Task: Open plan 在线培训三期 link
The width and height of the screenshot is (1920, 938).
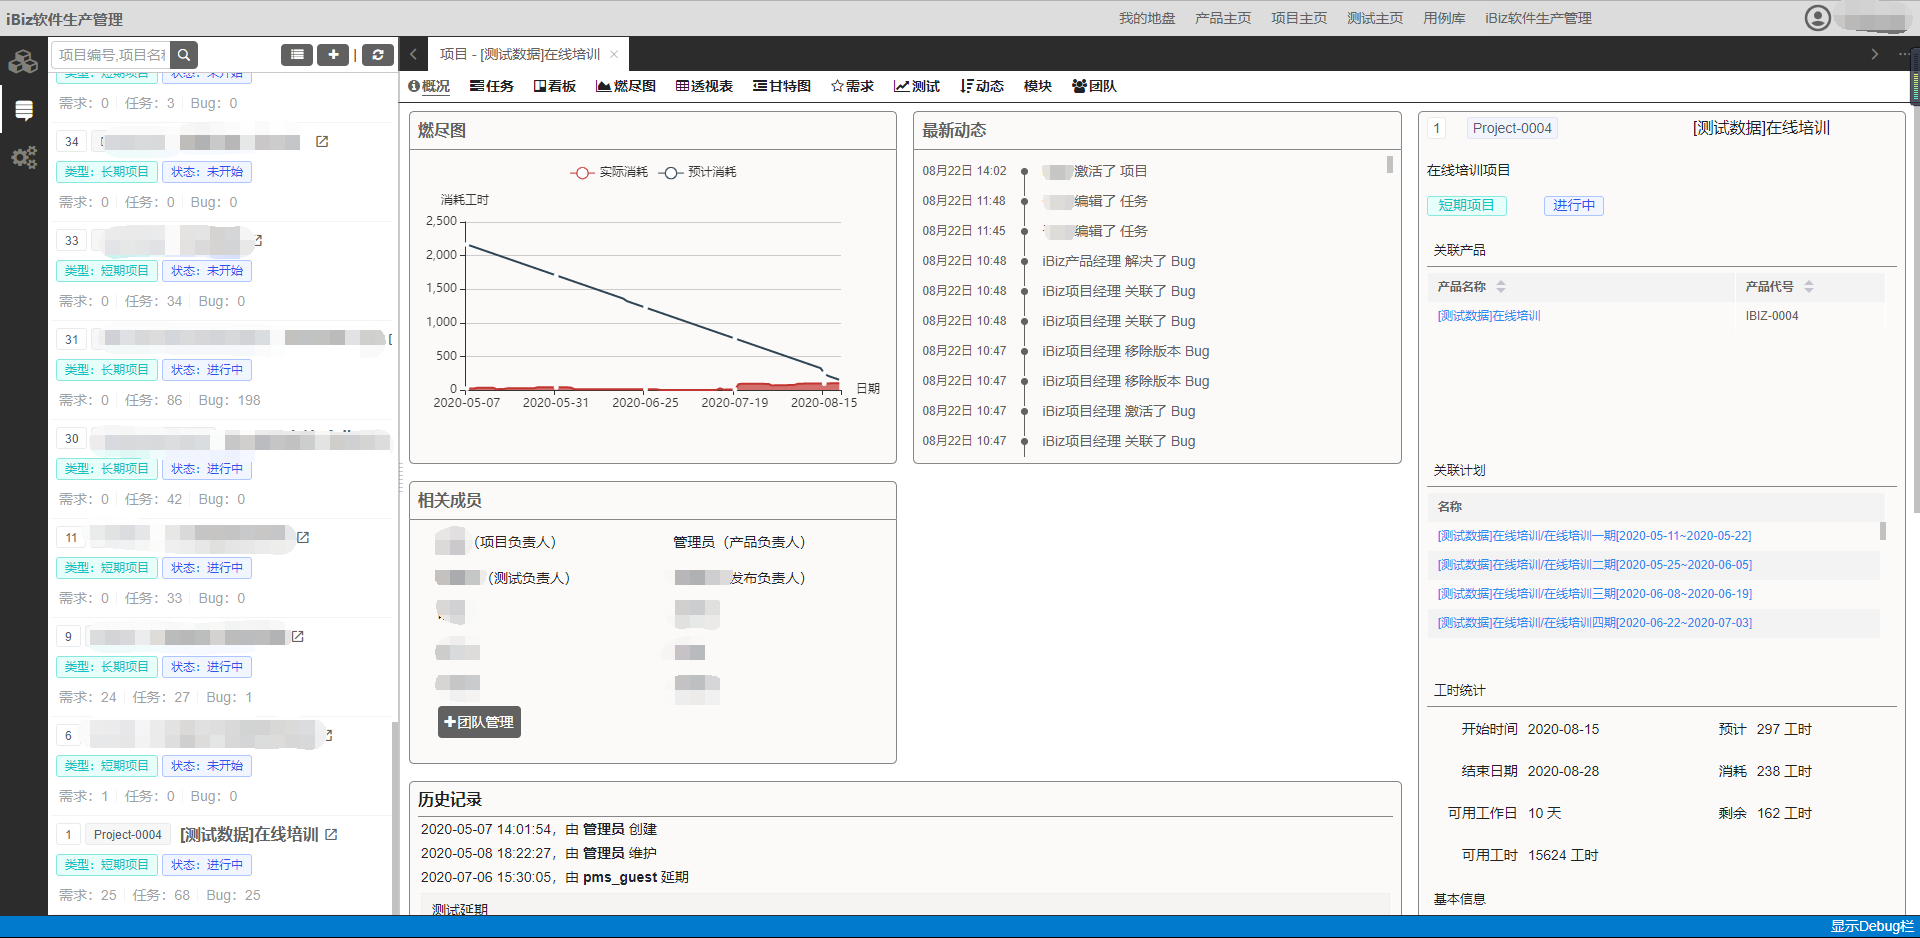Action: click(1594, 594)
